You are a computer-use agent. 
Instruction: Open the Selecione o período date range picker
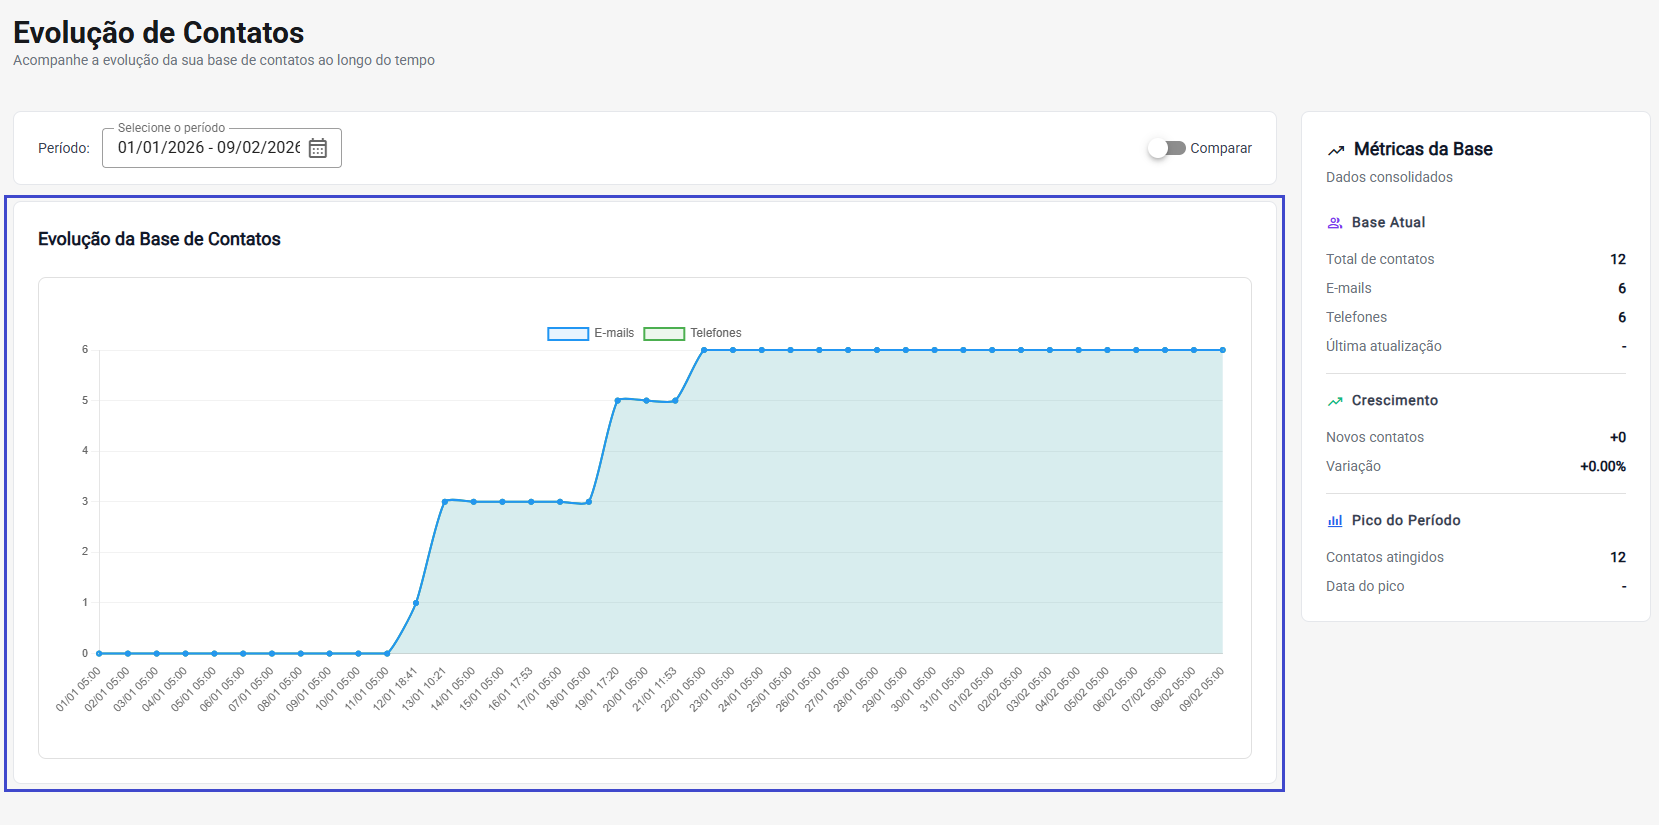coord(208,148)
